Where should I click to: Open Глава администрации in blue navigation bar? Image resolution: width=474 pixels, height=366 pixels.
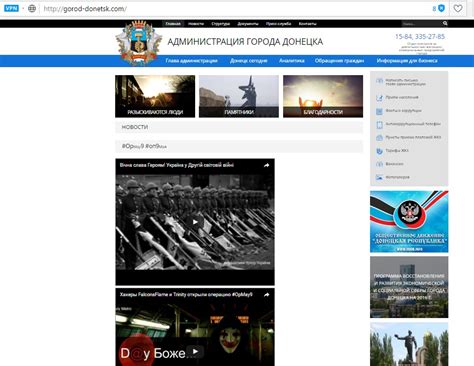192,61
